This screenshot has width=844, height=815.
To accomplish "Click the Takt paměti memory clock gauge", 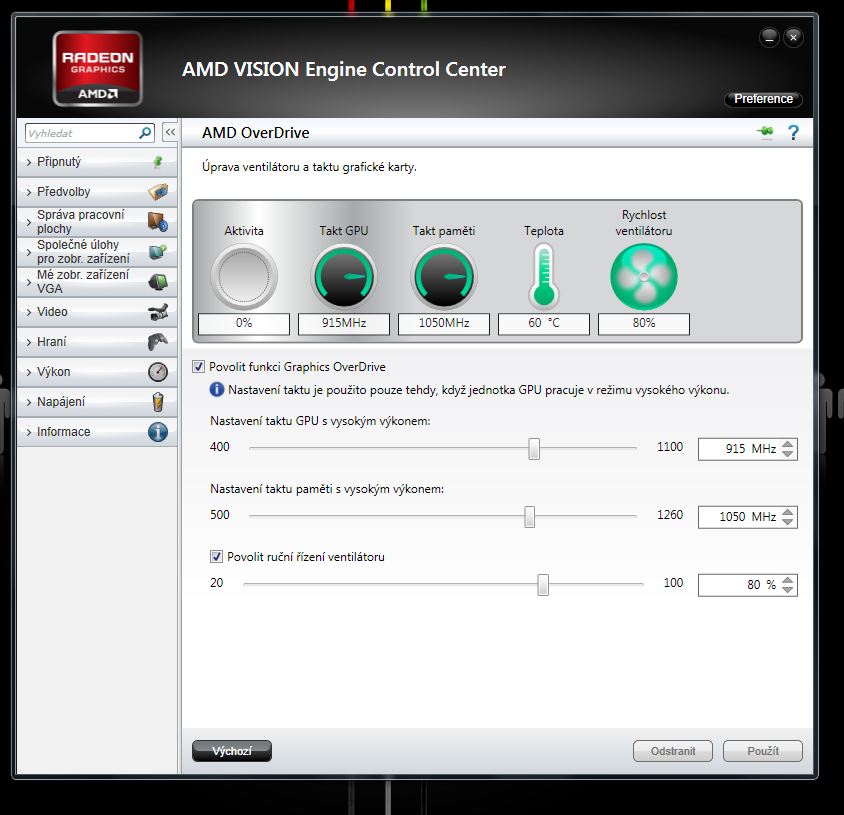I will 444,277.
